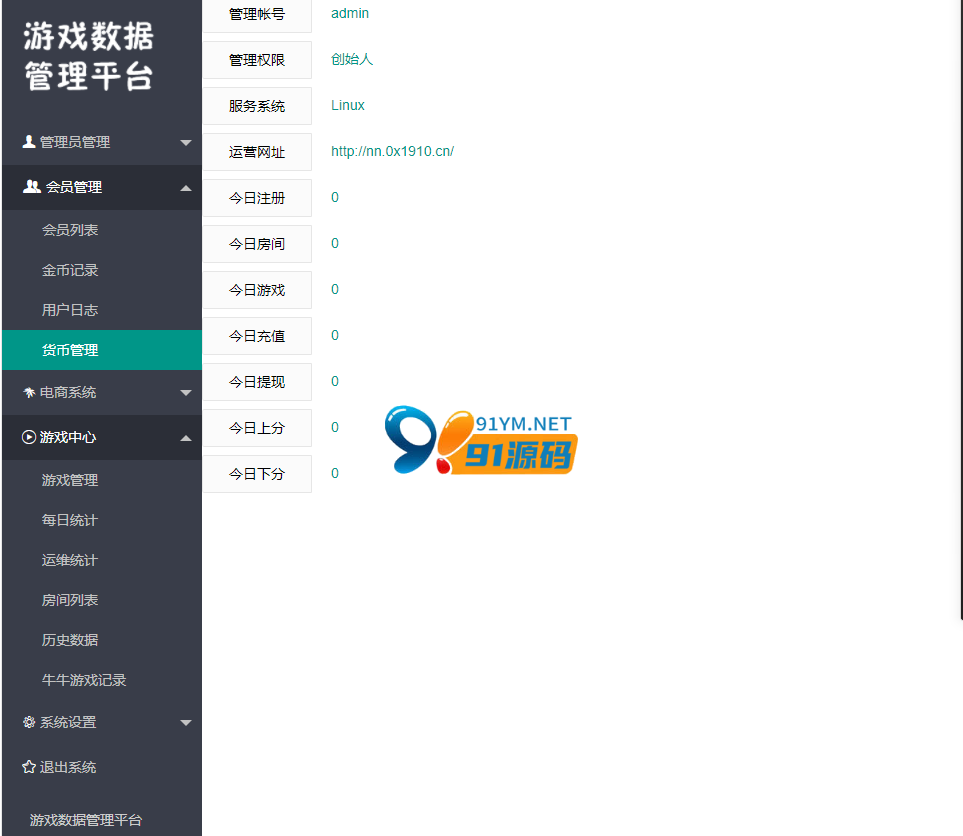Click the 系统设置 menu label
This screenshot has width=963, height=836.
[x=68, y=722]
